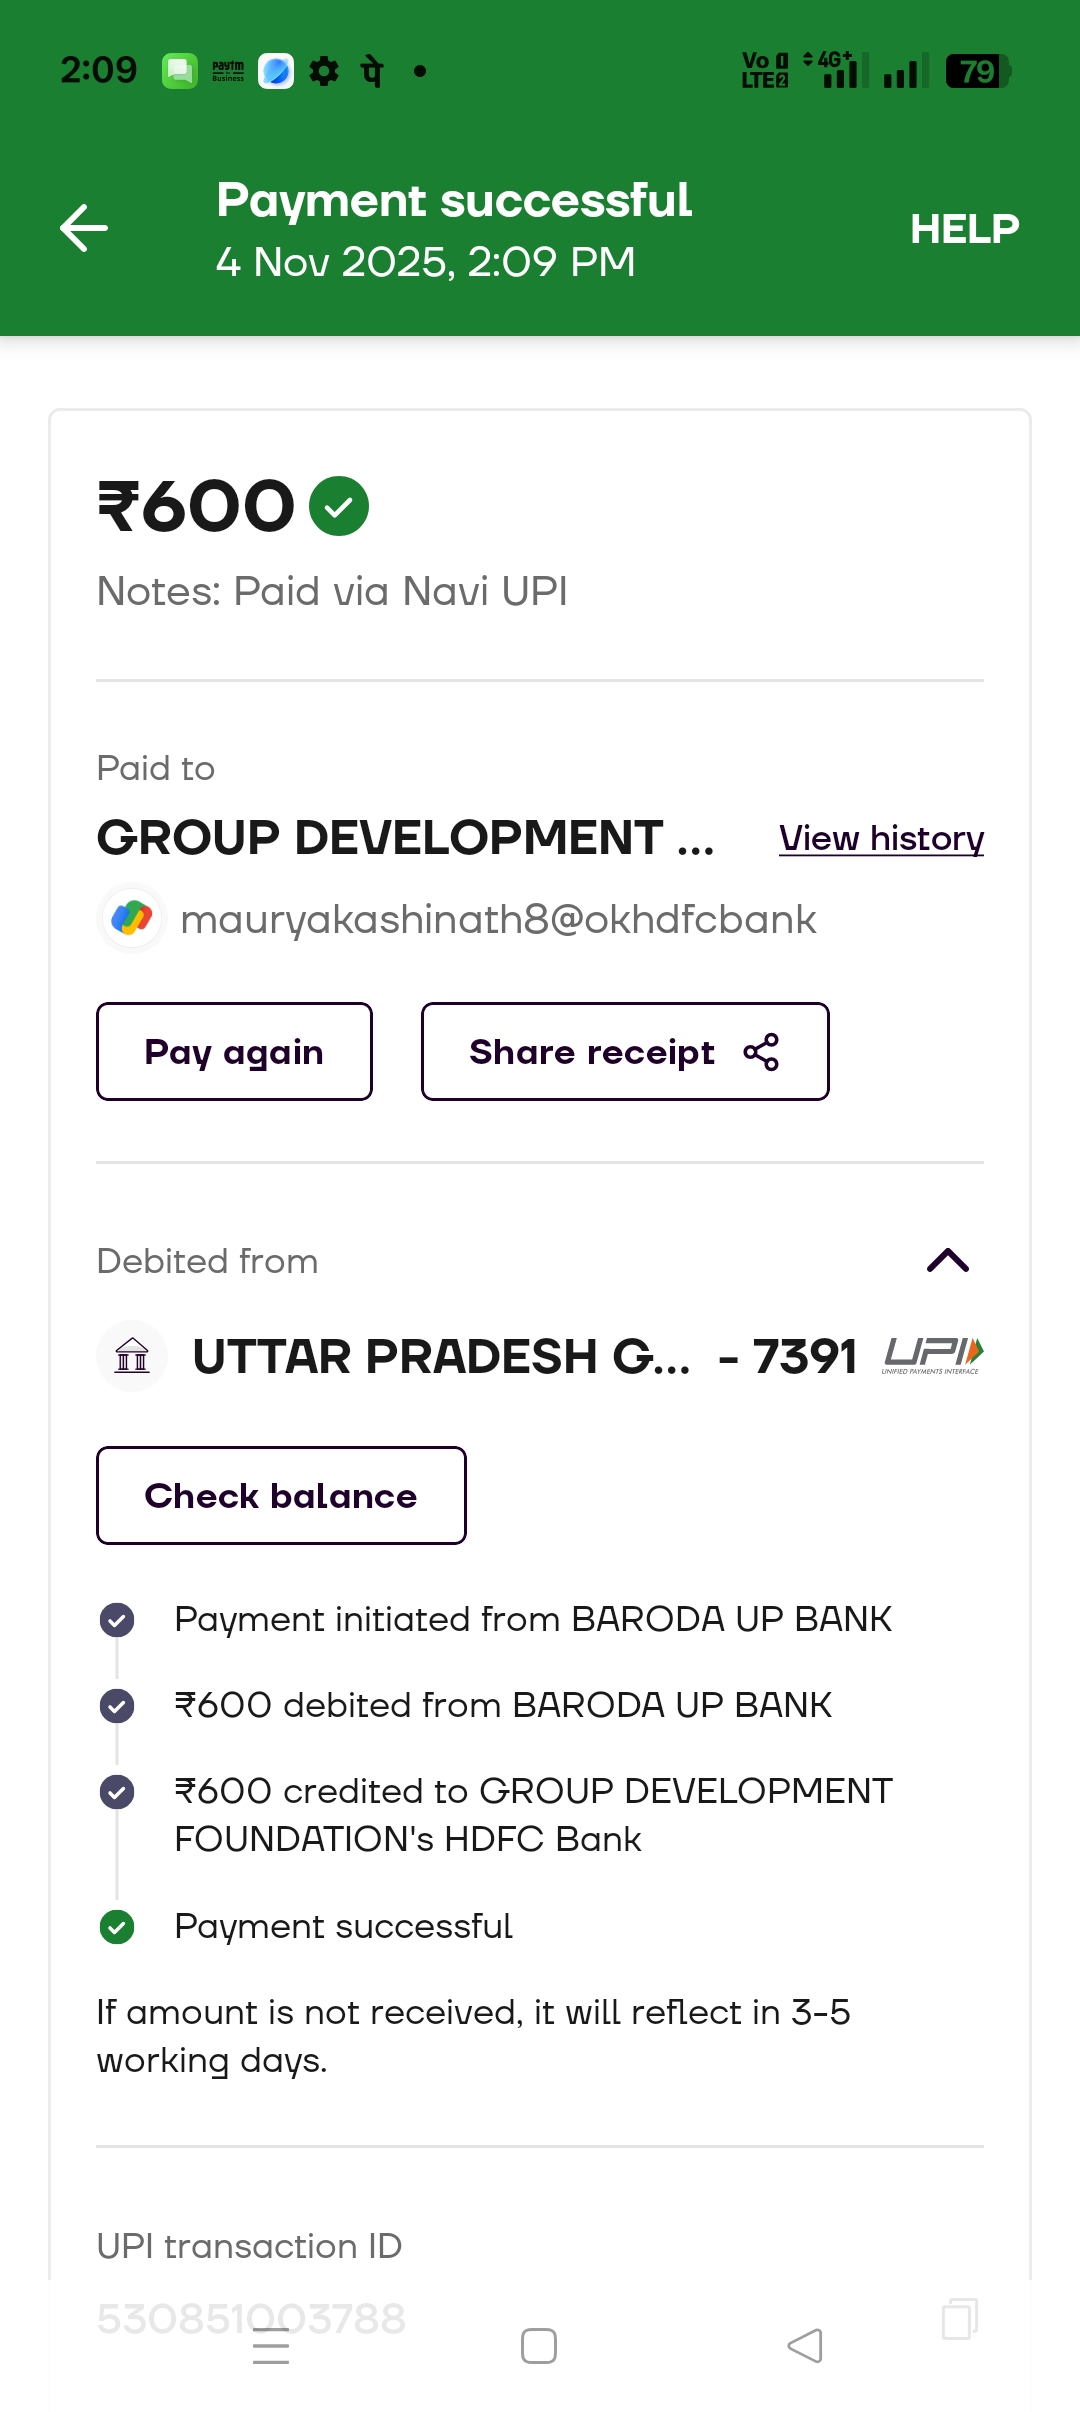
Task: Select the mauryakashinath8@okhdfcbank UPI address
Action: click(x=498, y=920)
